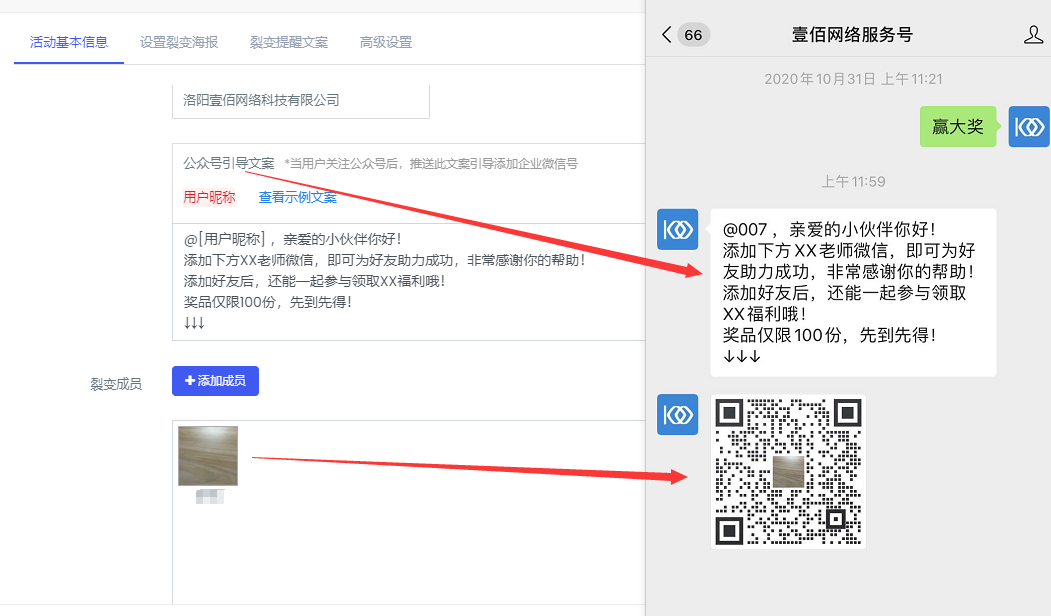Viewport: 1051px width, 616px height.
Task: Go back using the chat back arrow
Action: (x=666, y=35)
